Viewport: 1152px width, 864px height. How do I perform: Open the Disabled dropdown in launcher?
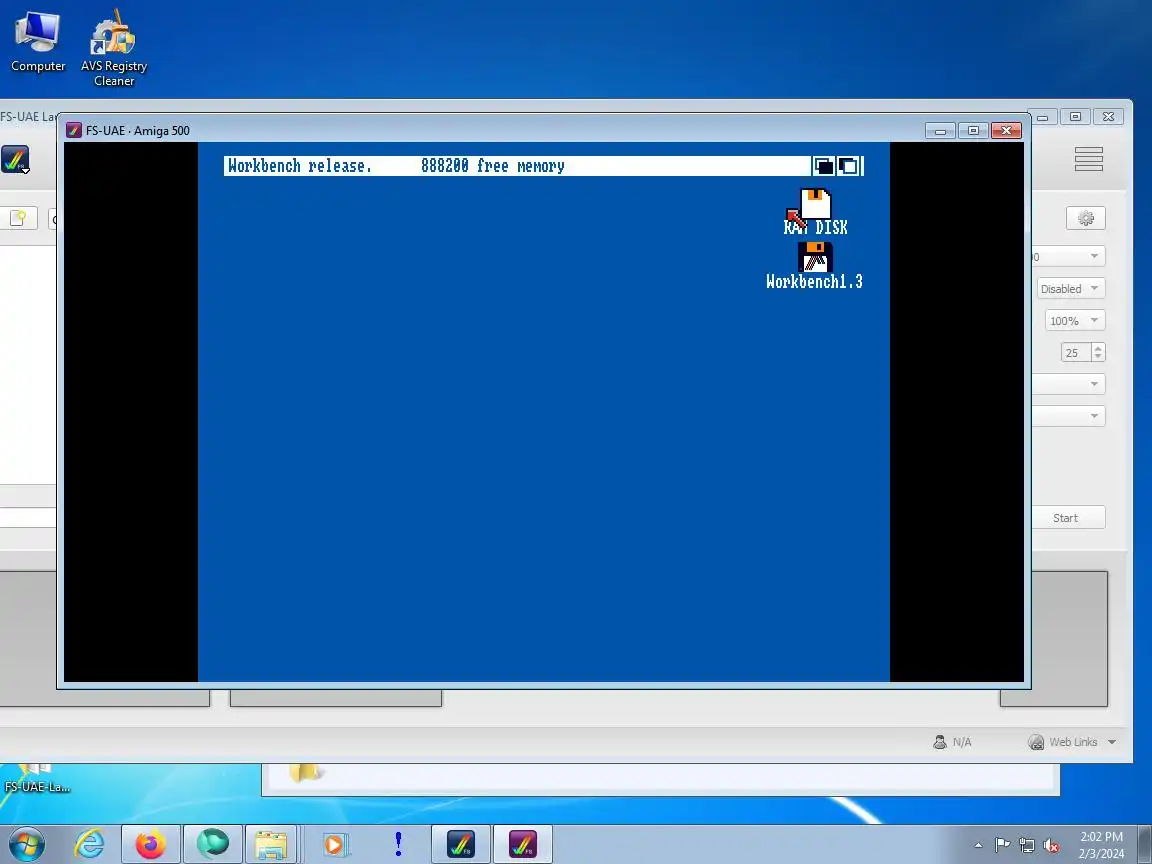(1071, 289)
